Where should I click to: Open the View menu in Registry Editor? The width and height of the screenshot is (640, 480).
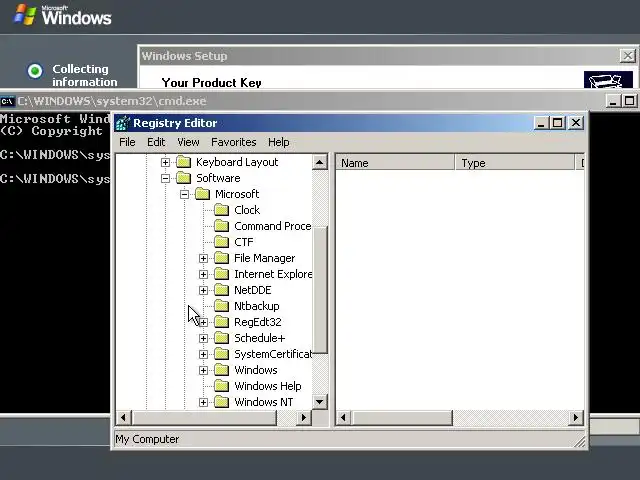pos(188,142)
